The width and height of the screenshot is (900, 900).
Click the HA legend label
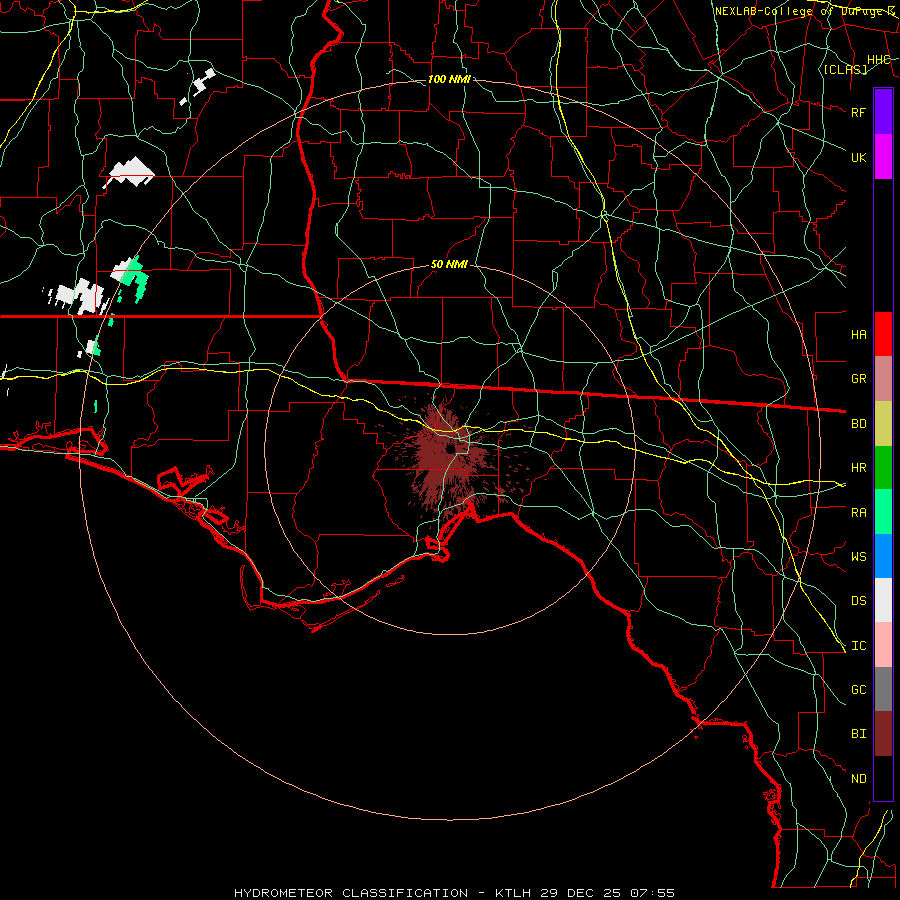pos(859,335)
